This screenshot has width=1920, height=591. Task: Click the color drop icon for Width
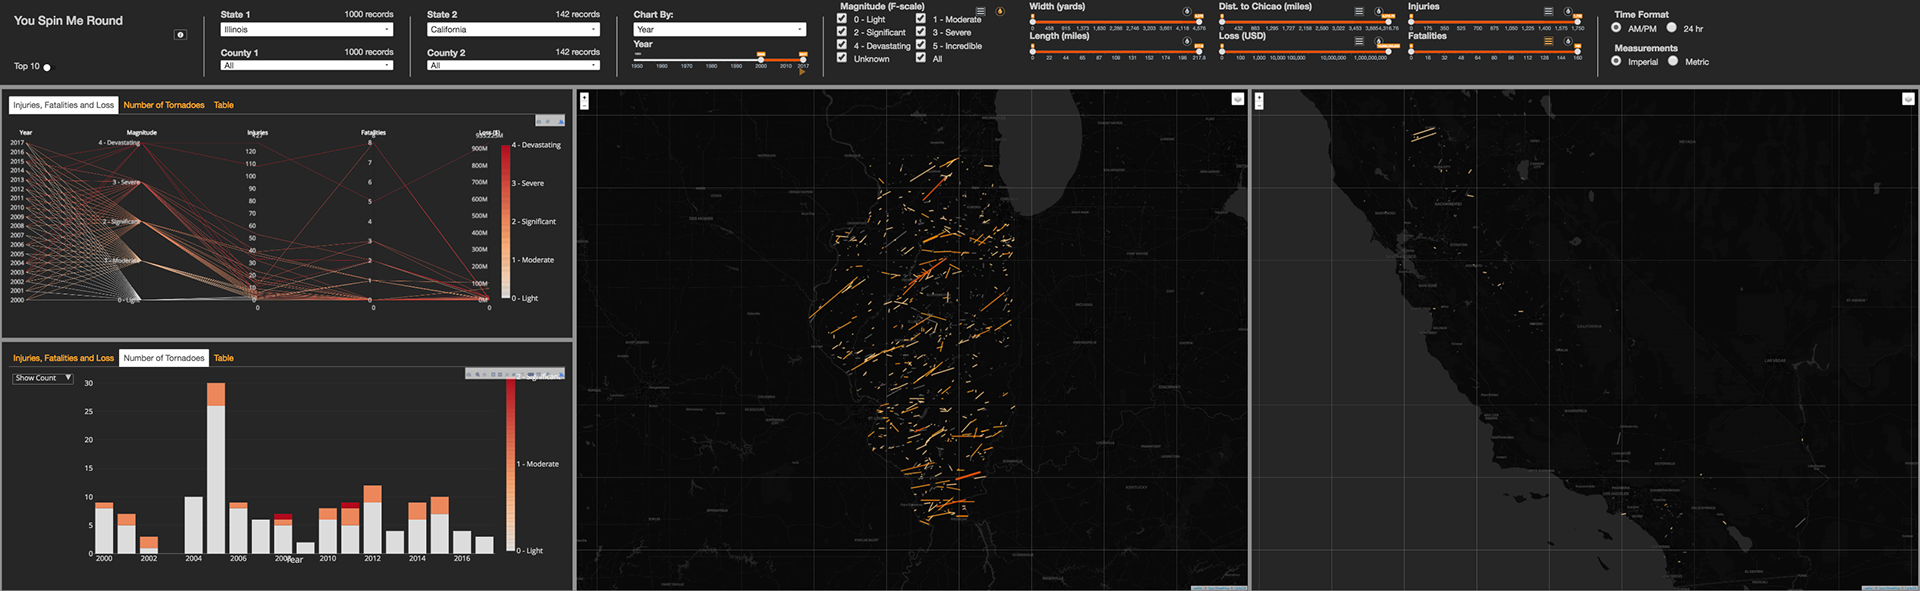1187,12
